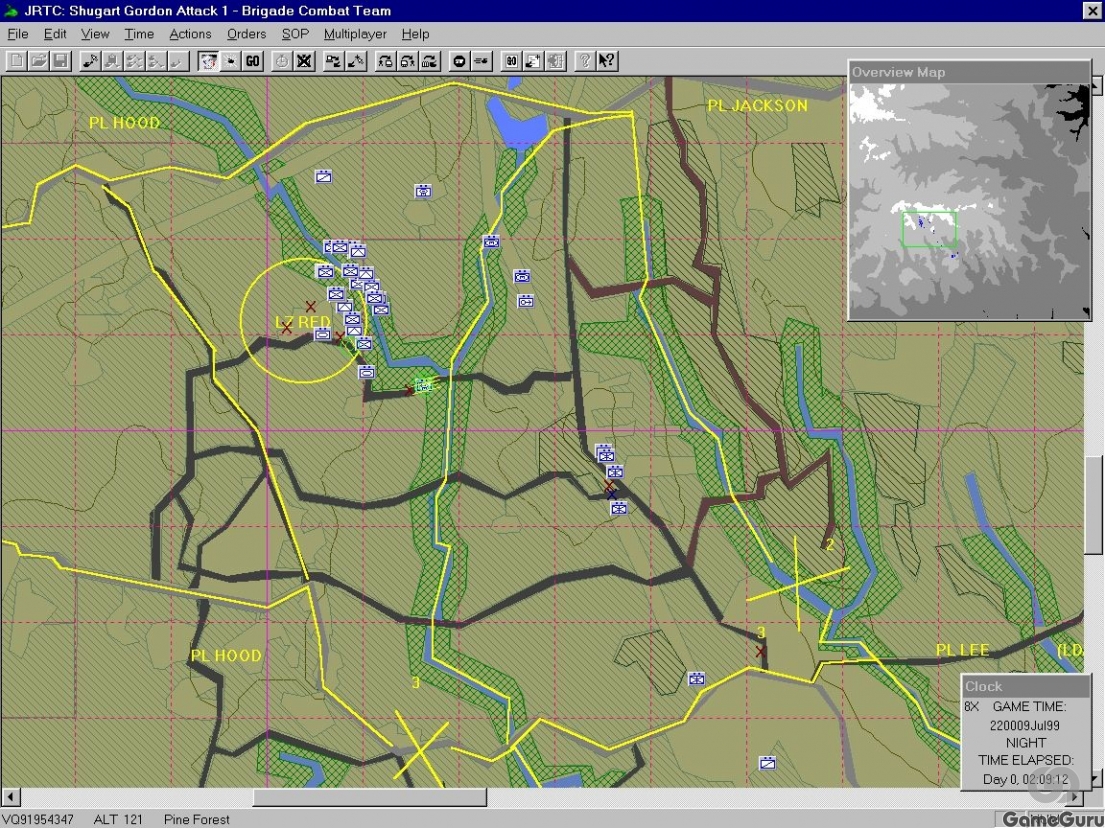This screenshot has height=828, width=1105.
Task: Open the Actions menu
Action: (x=190, y=34)
